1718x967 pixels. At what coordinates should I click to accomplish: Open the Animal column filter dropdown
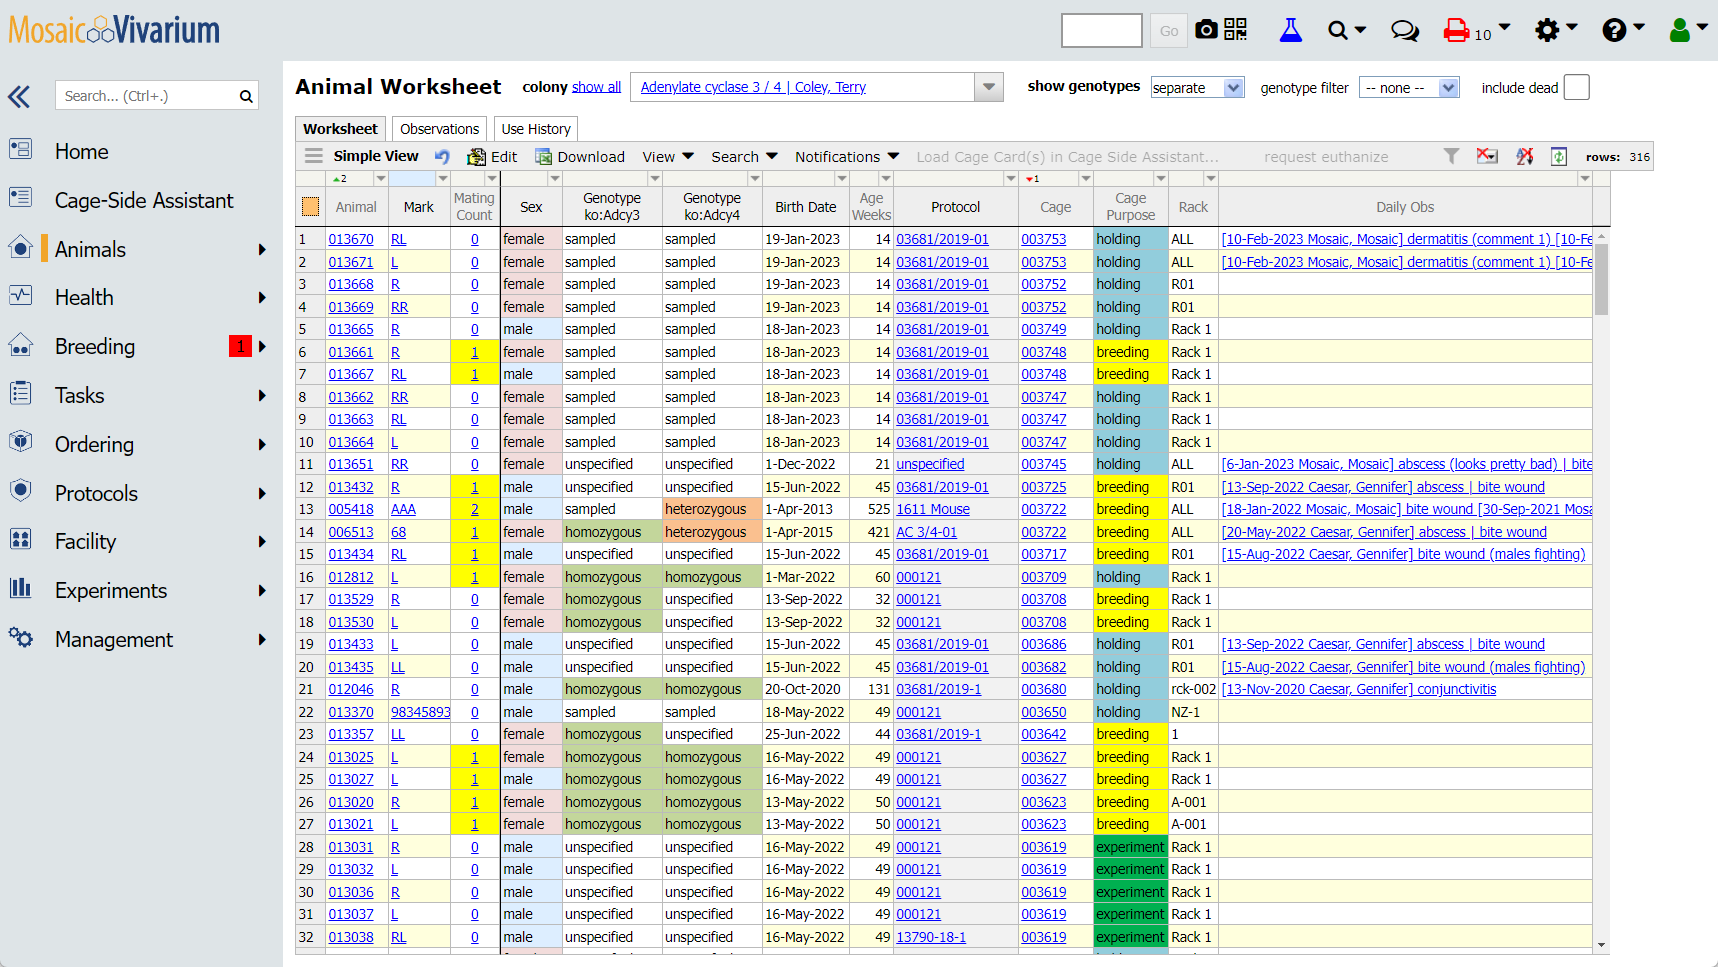click(380, 179)
